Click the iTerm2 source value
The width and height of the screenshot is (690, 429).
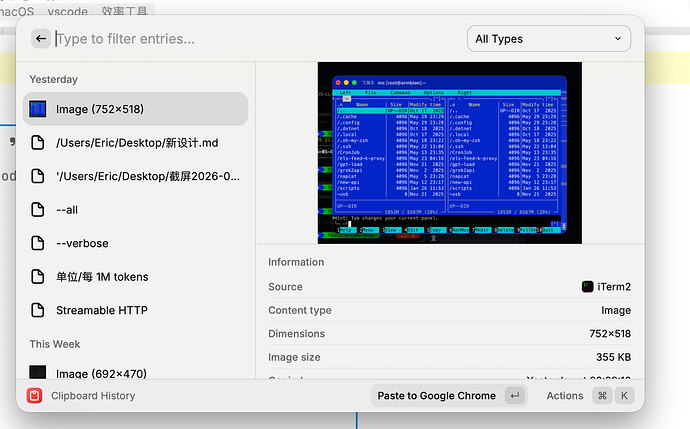tap(613, 286)
